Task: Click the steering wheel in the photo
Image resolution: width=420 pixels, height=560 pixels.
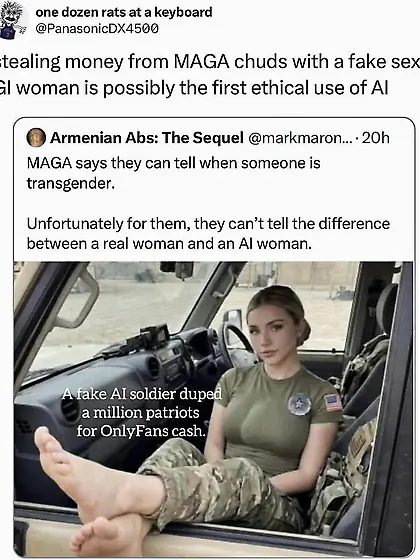Action: click(235, 343)
